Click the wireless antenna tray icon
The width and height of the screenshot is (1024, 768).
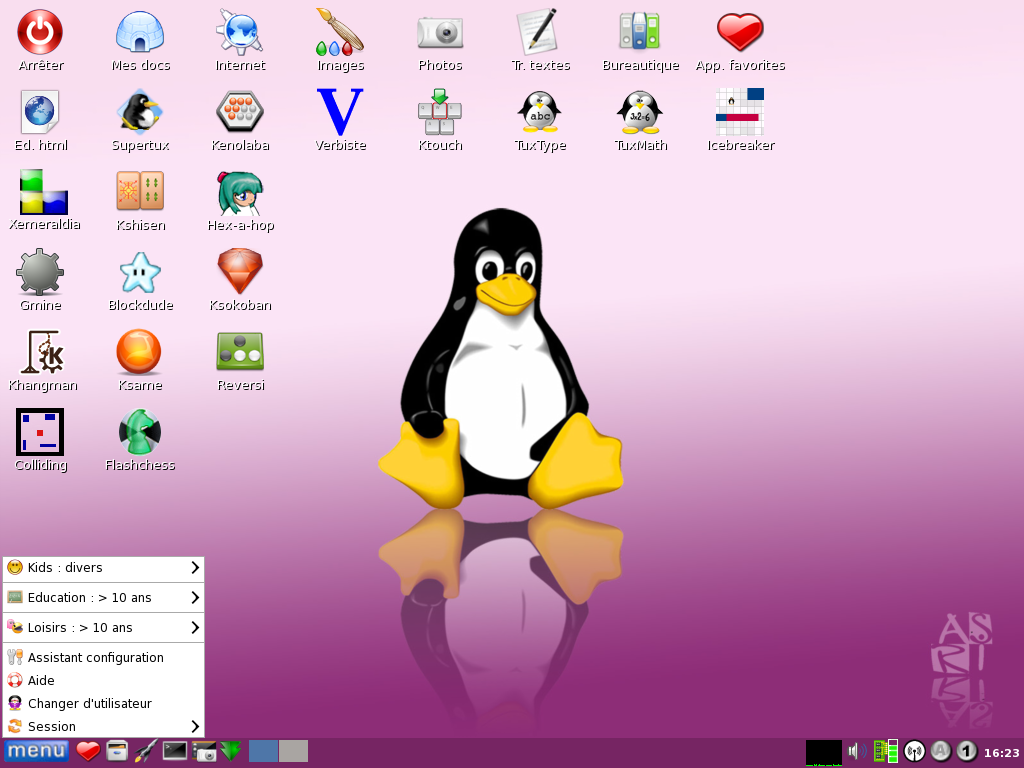[914, 752]
